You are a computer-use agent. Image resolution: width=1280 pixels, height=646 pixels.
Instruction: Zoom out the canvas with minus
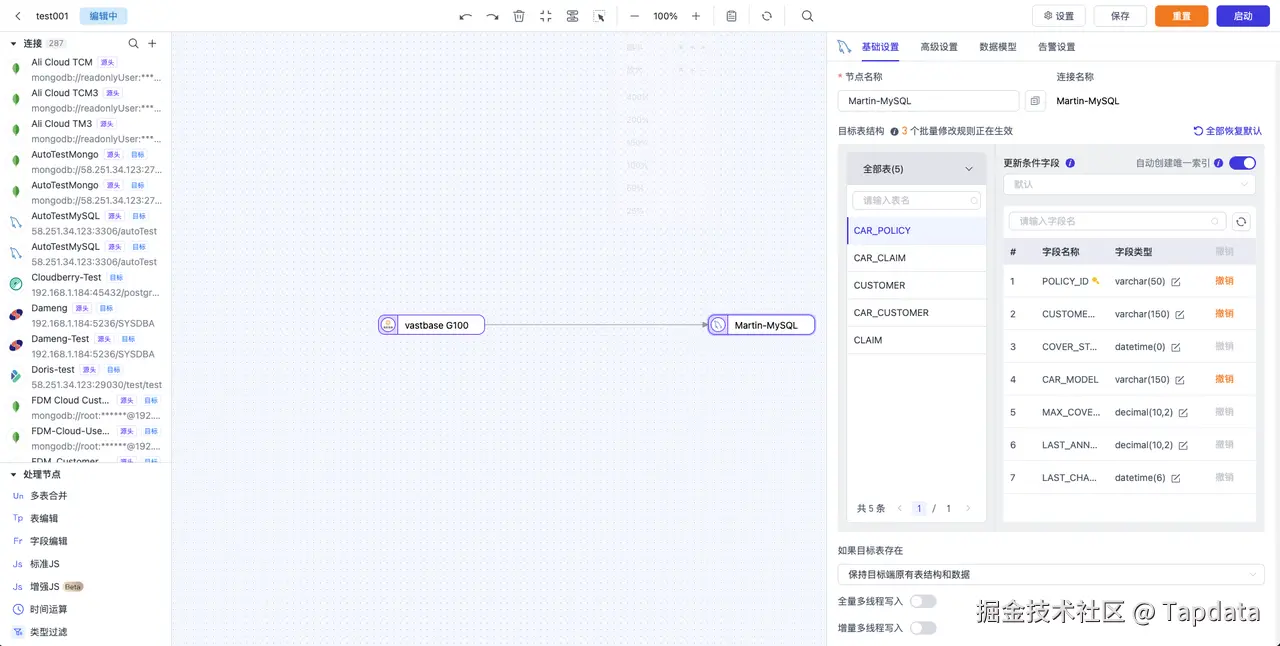coord(634,16)
